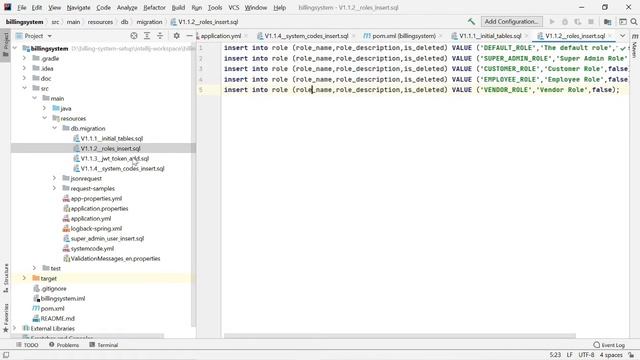Select pom.xml in project tree

pyautogui.click(x=52, y=309)
